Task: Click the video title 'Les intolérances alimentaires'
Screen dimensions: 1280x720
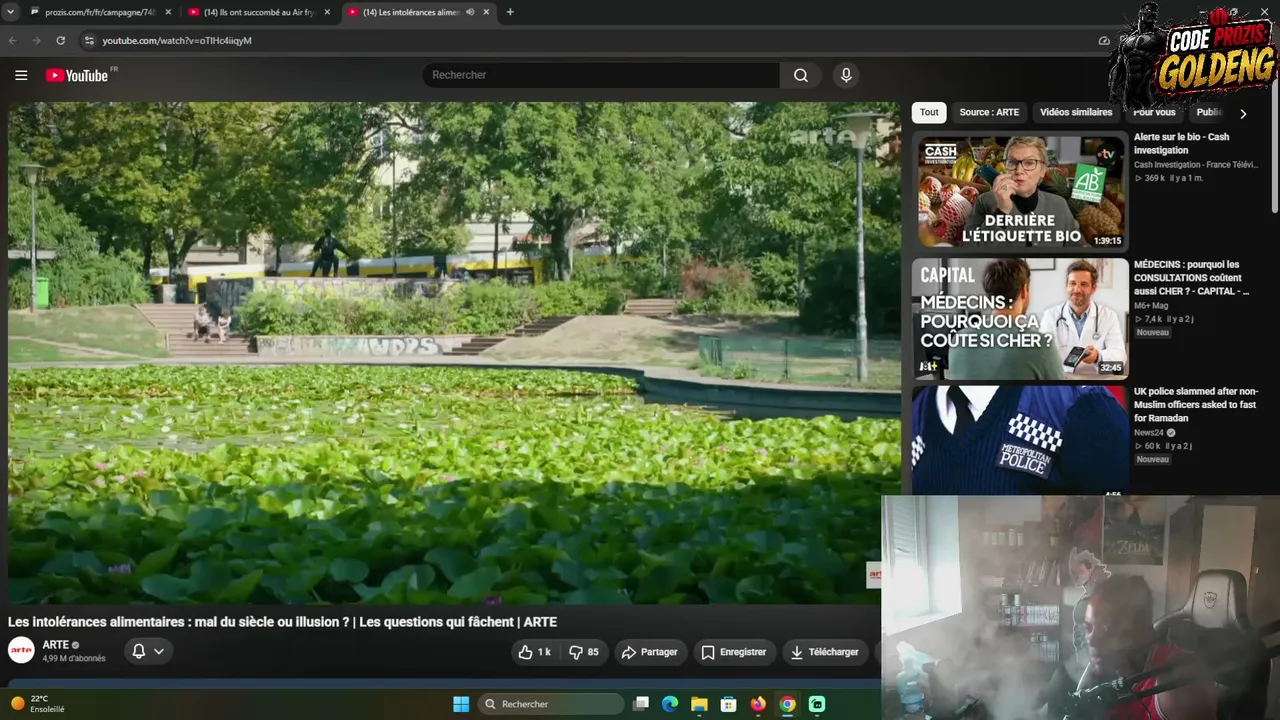Action: point(282,622)
